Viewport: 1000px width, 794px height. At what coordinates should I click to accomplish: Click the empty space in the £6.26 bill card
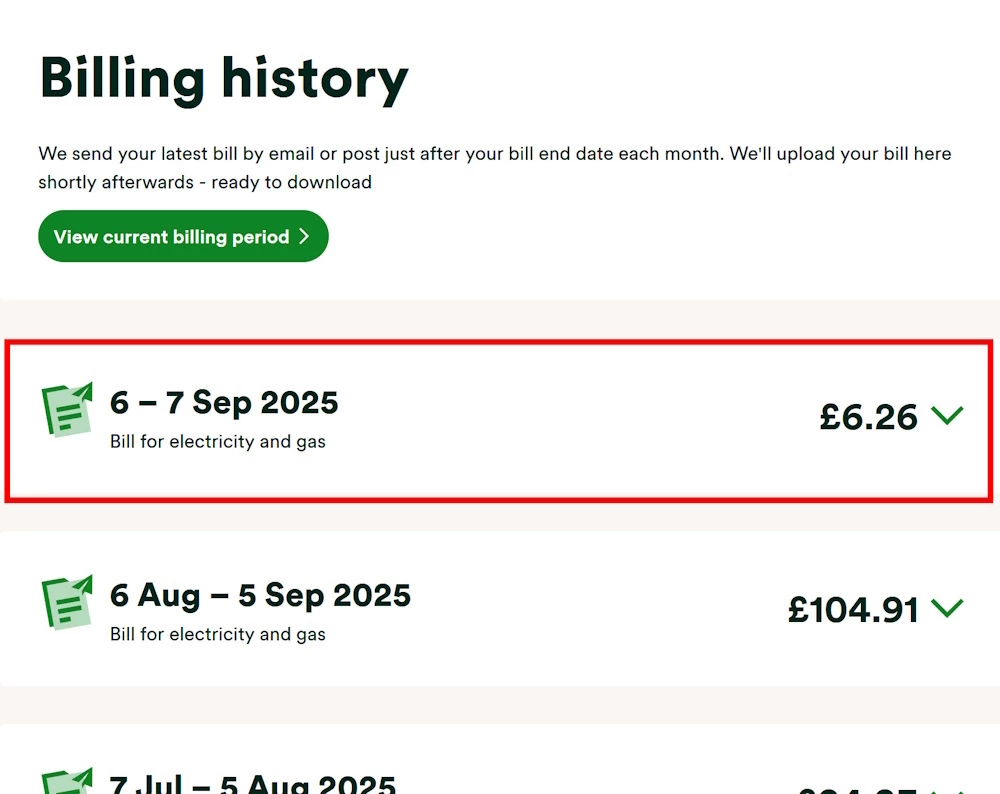tap(580, 420)
